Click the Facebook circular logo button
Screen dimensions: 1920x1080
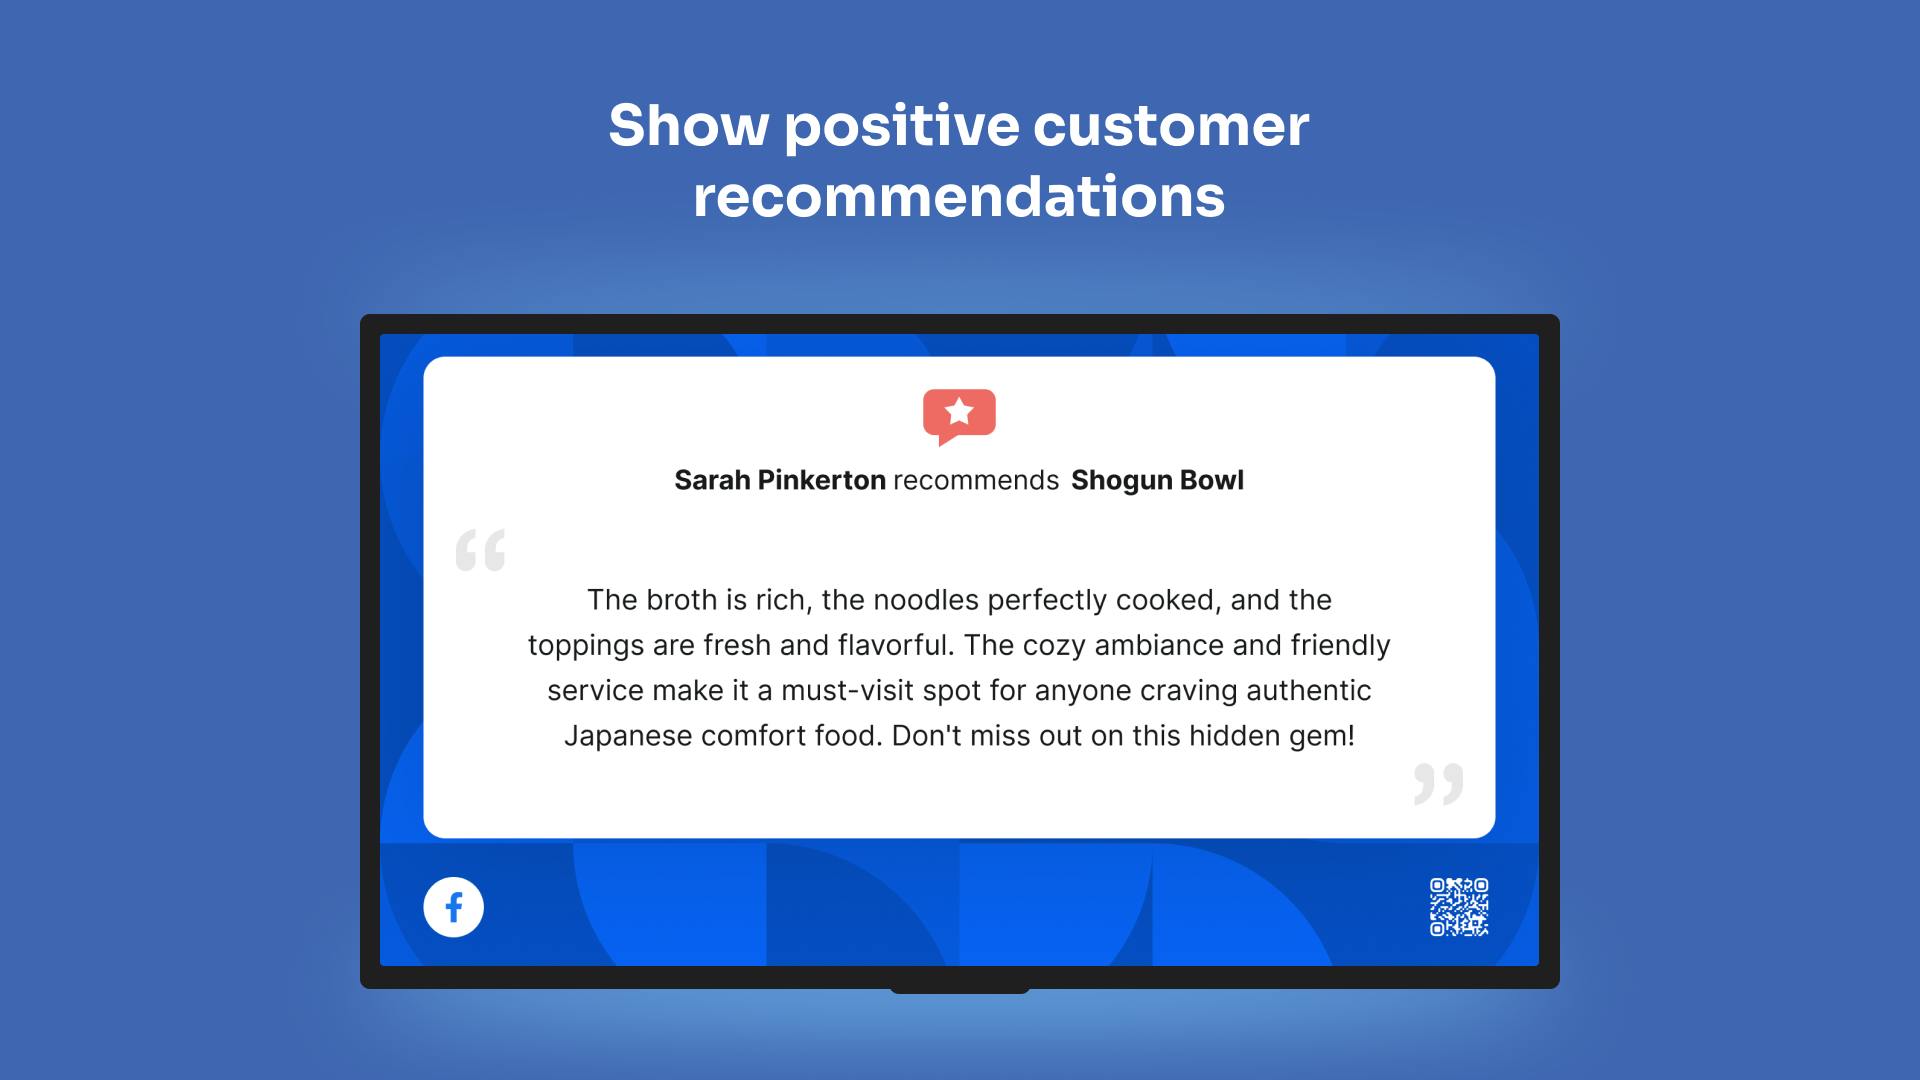click(455, 906)
